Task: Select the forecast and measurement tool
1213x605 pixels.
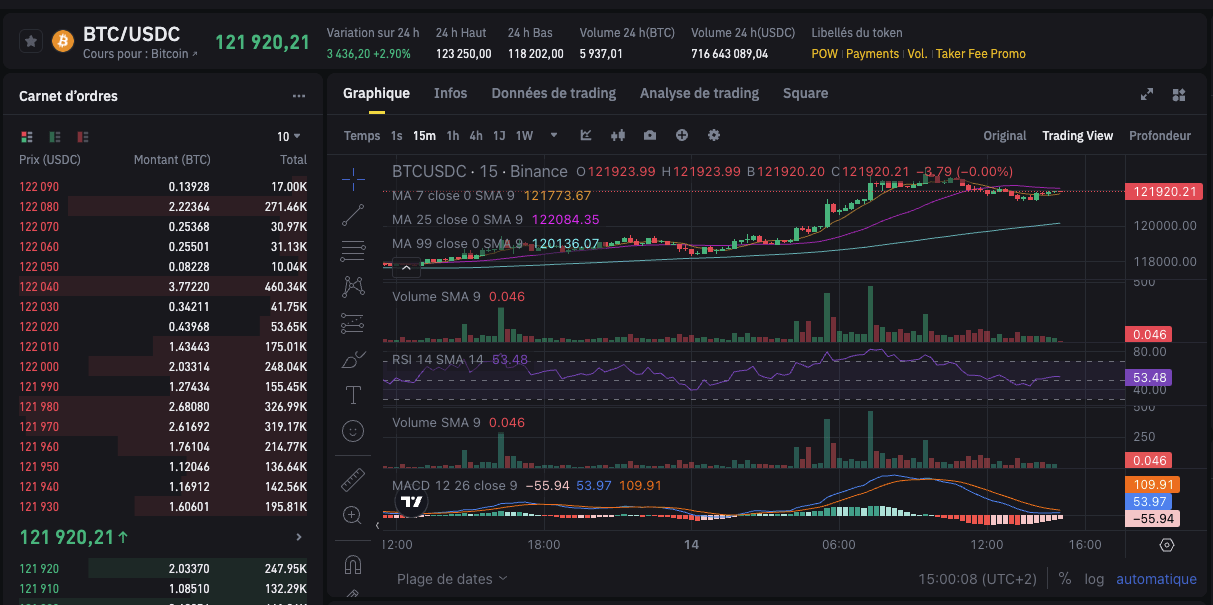Action: 352,323
